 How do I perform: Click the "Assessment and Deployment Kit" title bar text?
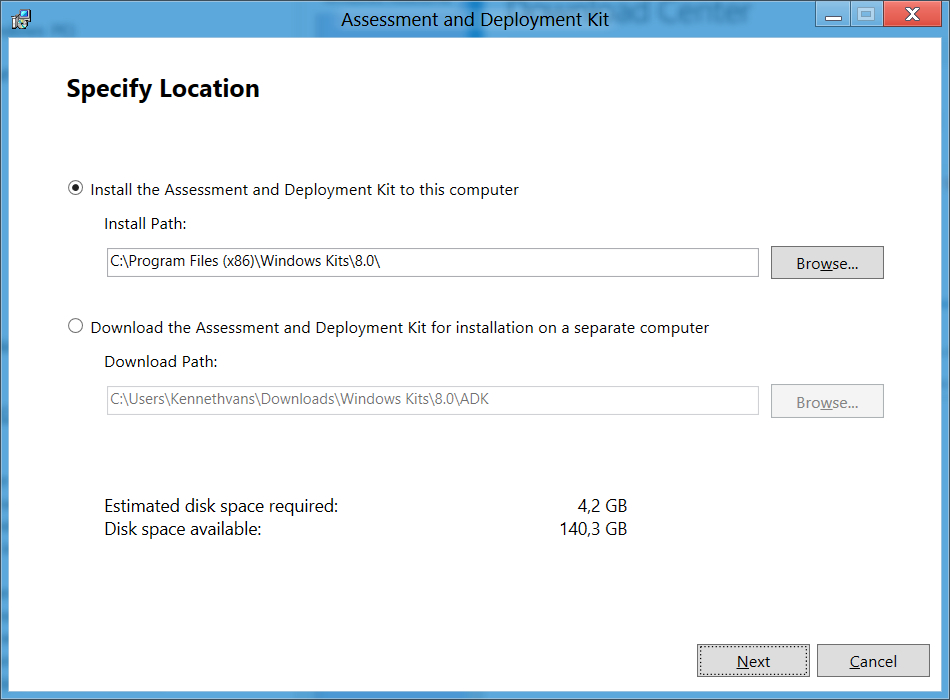[474, 19]
